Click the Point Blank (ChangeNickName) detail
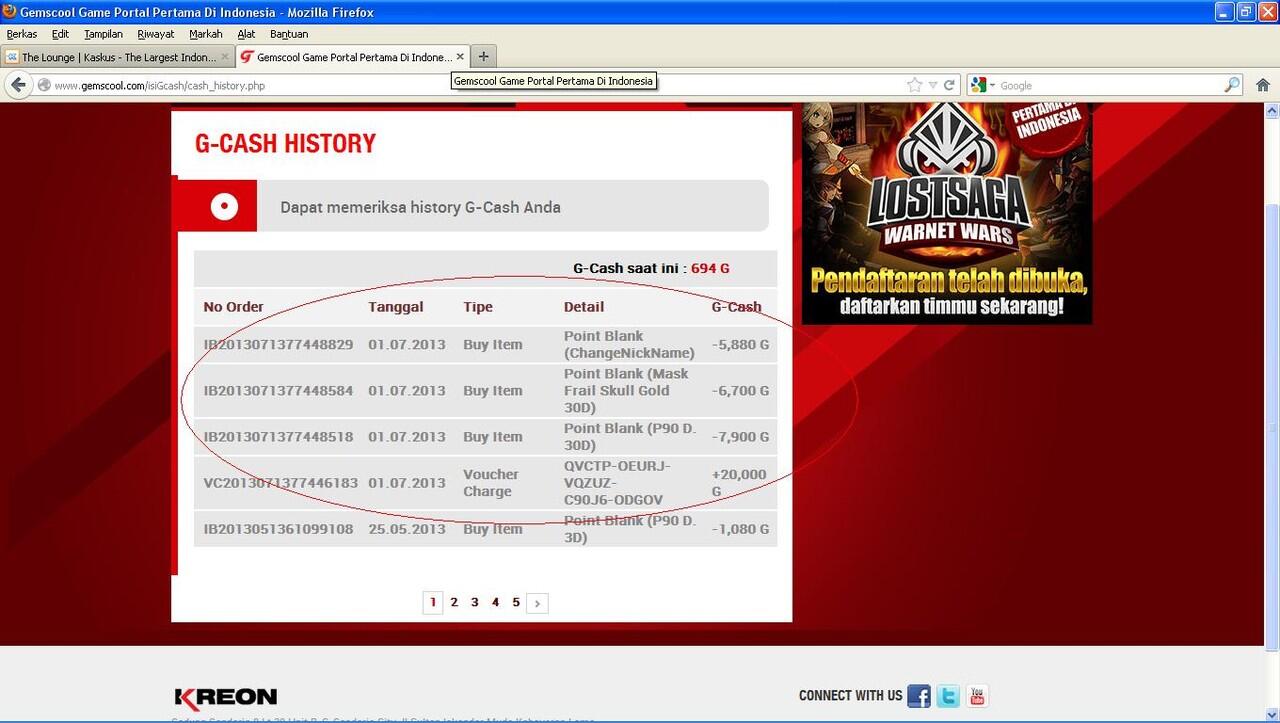 click(629, 345)
